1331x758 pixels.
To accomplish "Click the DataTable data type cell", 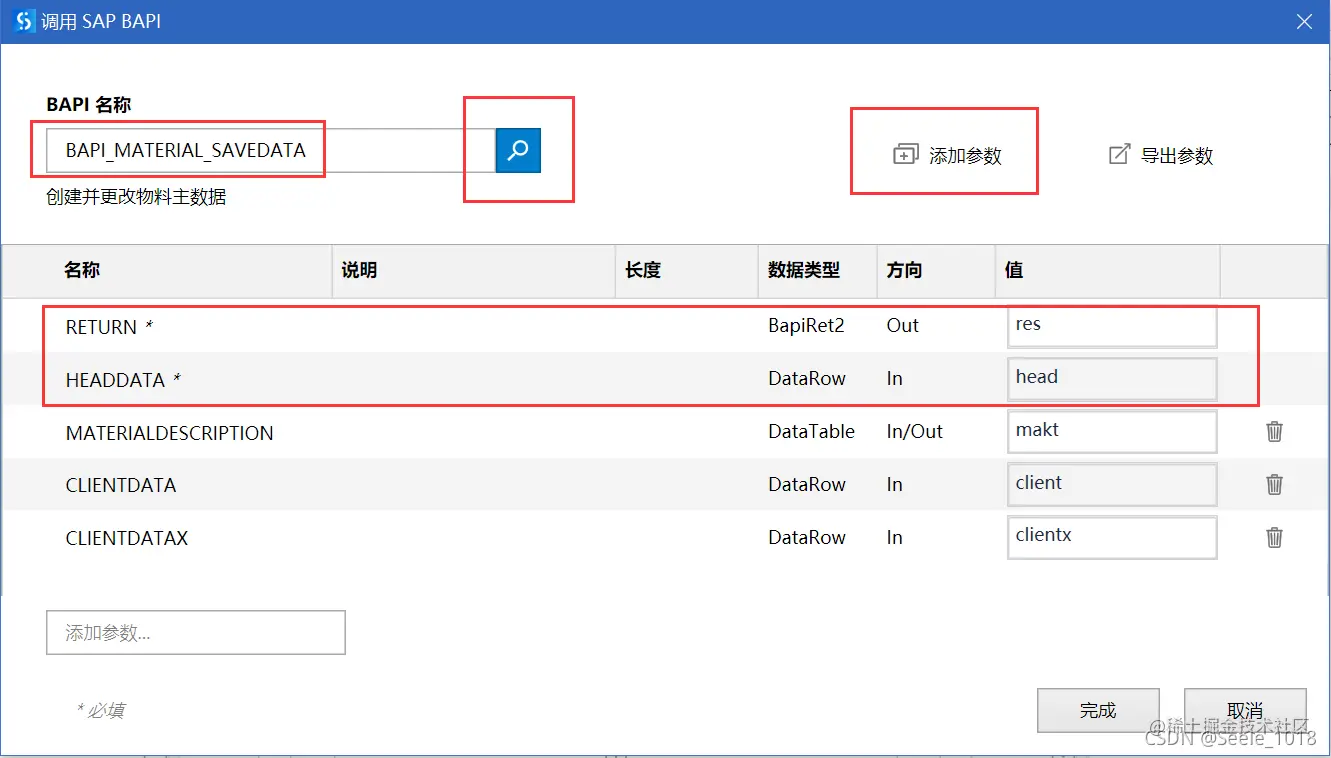I will (811, 432).
